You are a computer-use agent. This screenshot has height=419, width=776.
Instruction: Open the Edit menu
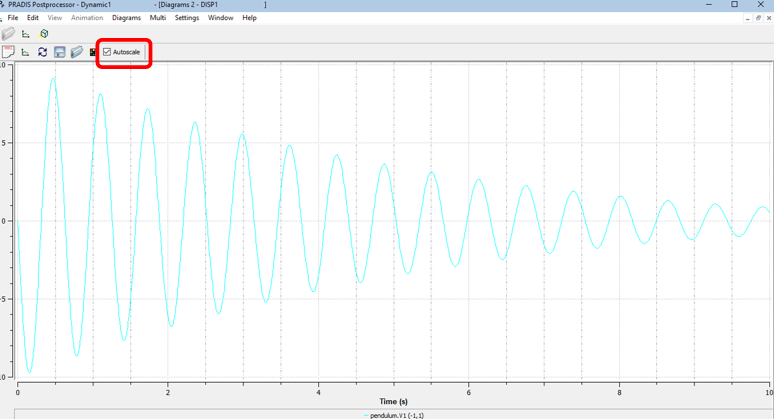click(x=33, y=18)
